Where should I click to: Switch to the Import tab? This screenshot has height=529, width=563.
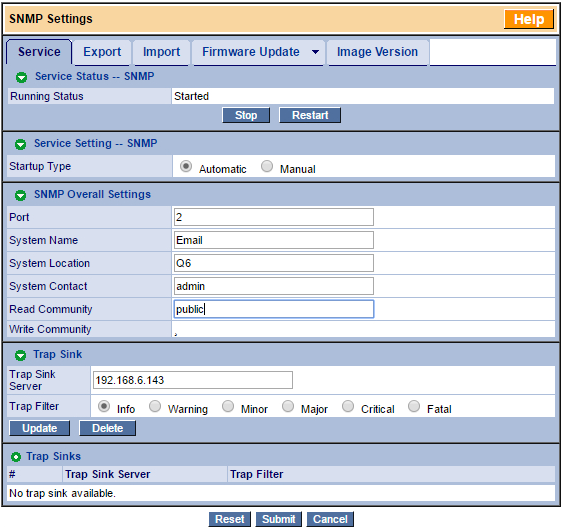pyautogui.click(x=161, y=52)
